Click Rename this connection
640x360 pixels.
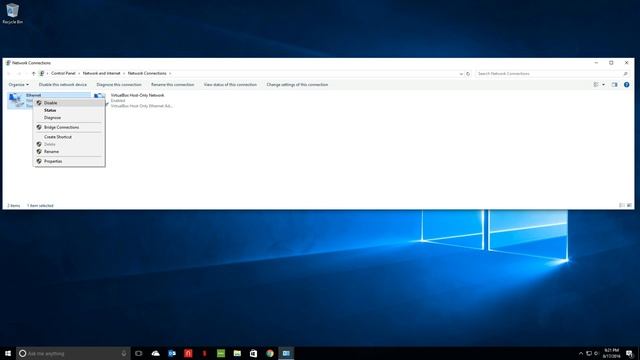click(172, 84)
